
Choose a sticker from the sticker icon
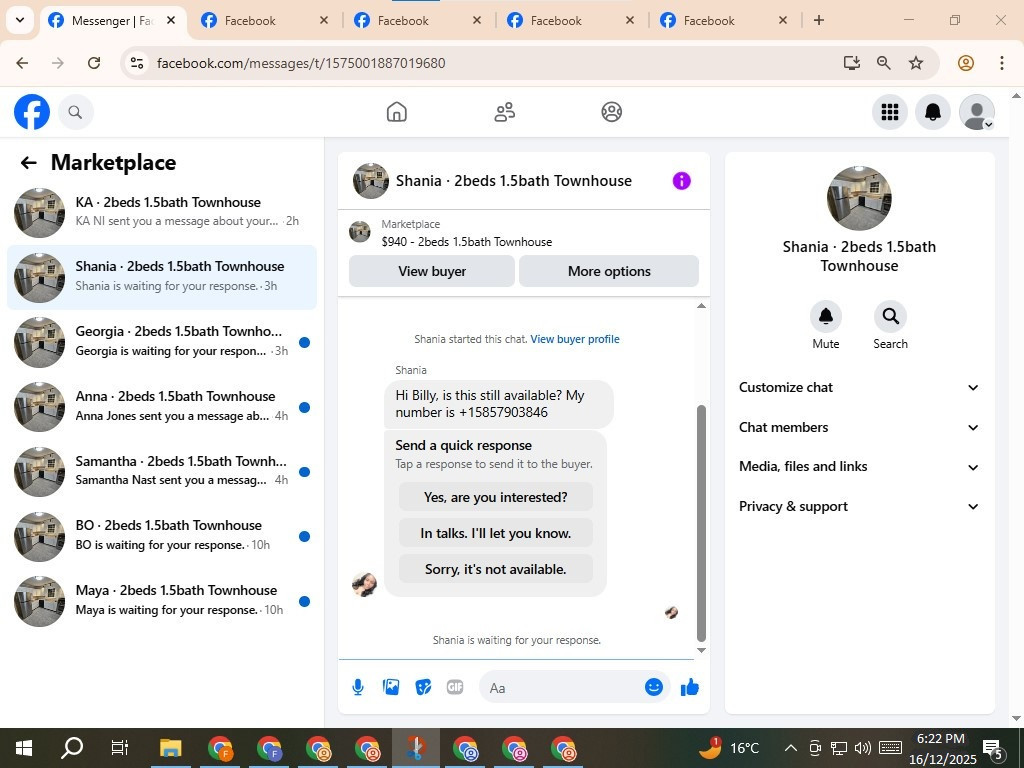pos(423,687)
